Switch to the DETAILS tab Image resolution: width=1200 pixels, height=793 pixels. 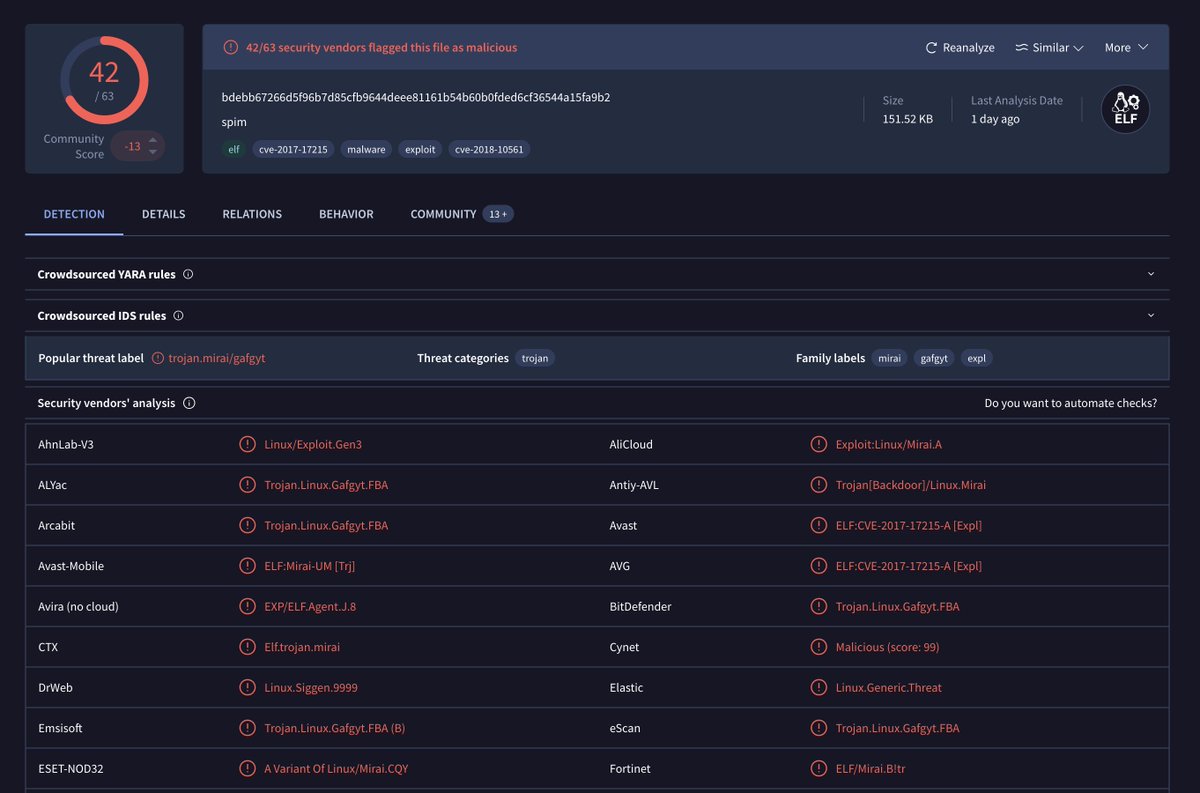(163, 214)
